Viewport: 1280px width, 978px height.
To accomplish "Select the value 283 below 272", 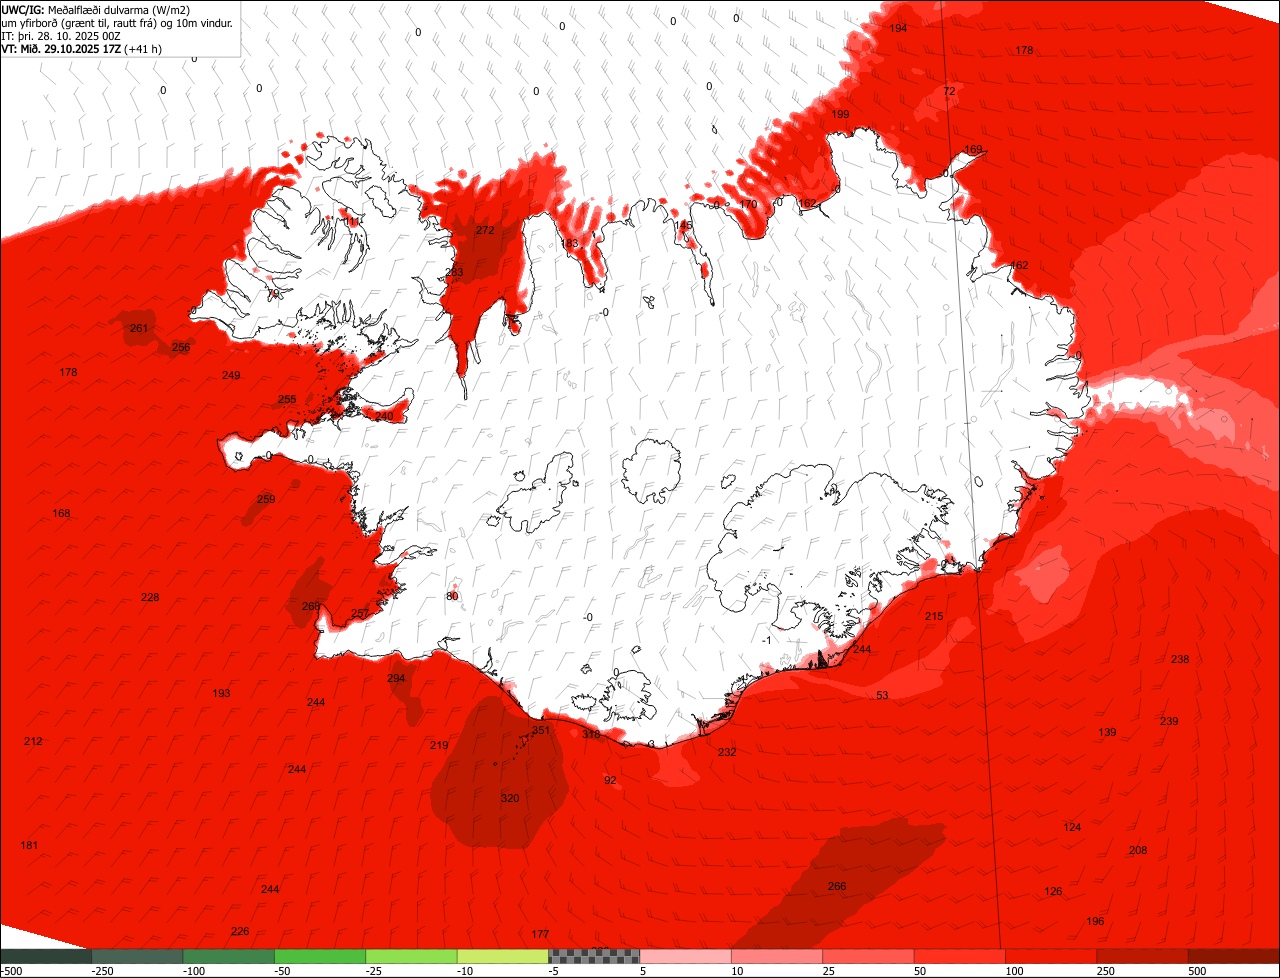I will click(454, 272).
